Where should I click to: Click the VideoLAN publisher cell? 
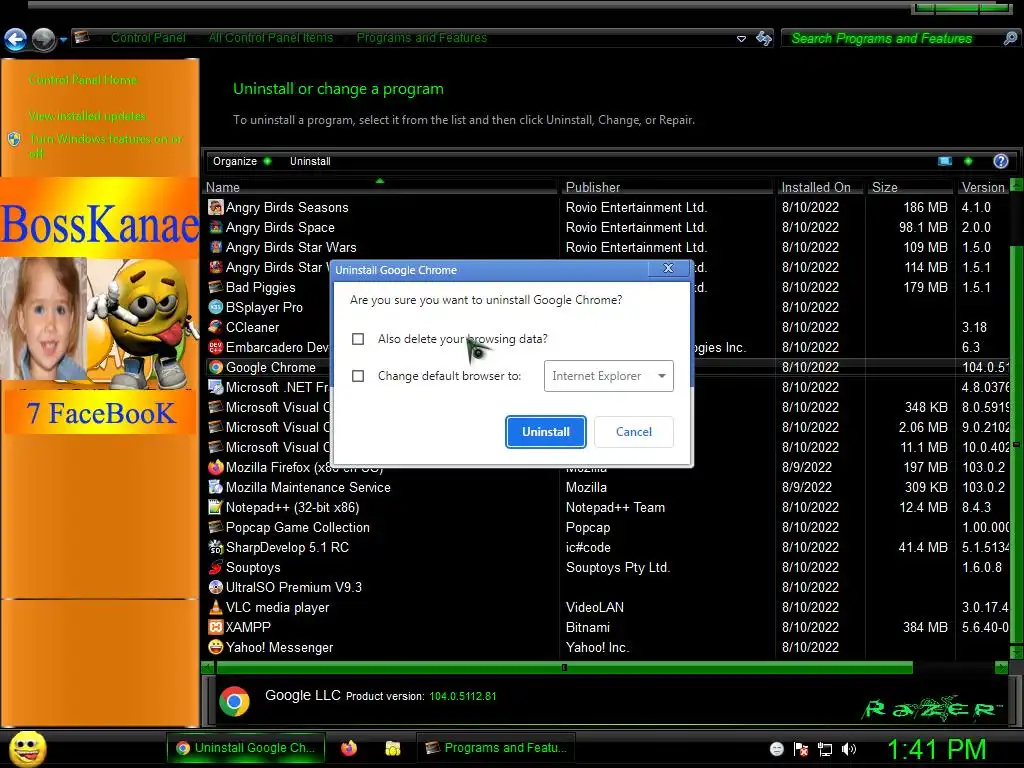click(594, 607)
